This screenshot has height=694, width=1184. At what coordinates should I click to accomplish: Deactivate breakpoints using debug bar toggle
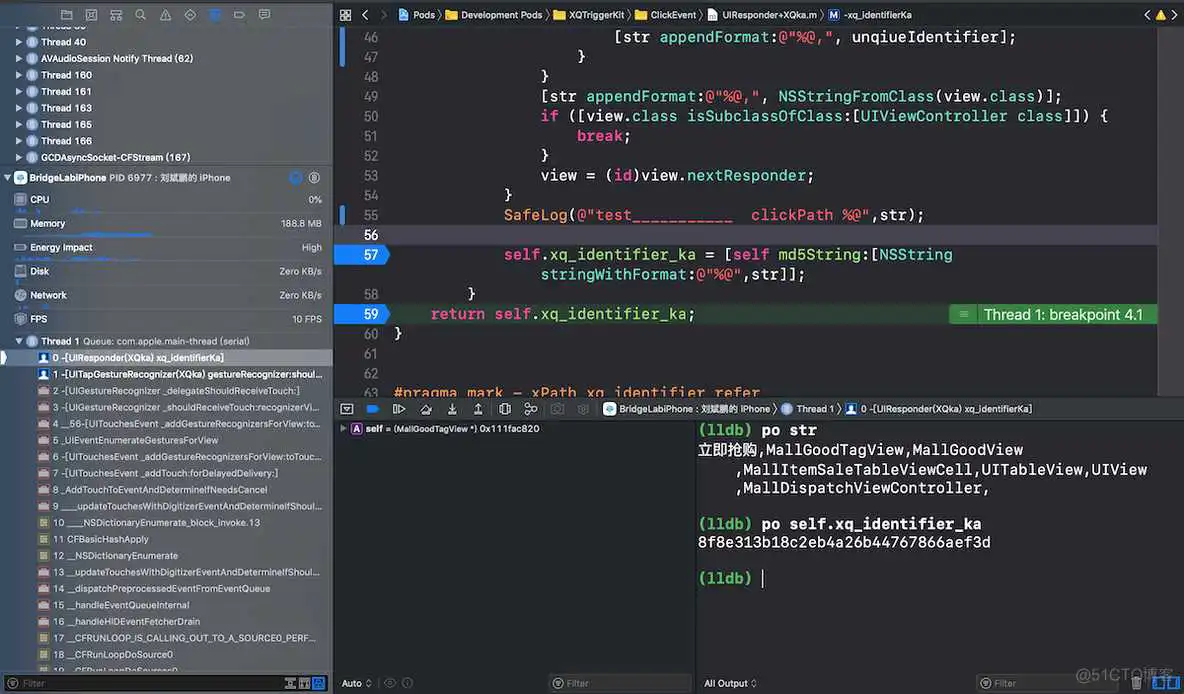(373, 409)
